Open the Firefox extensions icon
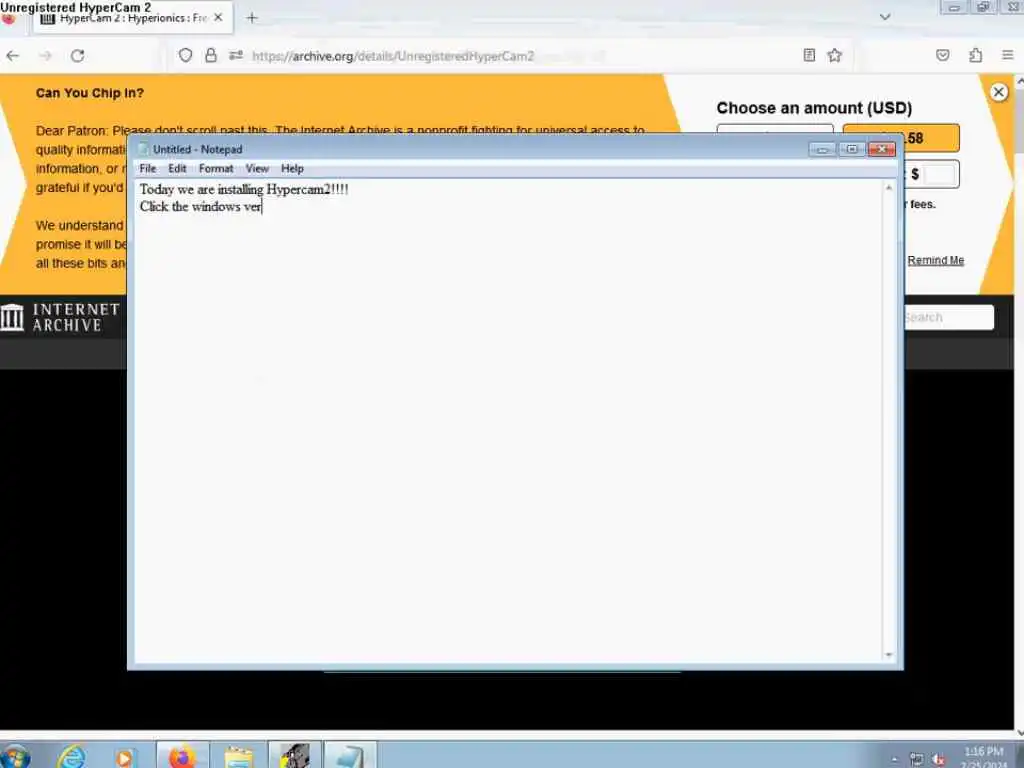 (x=976, y=56)
